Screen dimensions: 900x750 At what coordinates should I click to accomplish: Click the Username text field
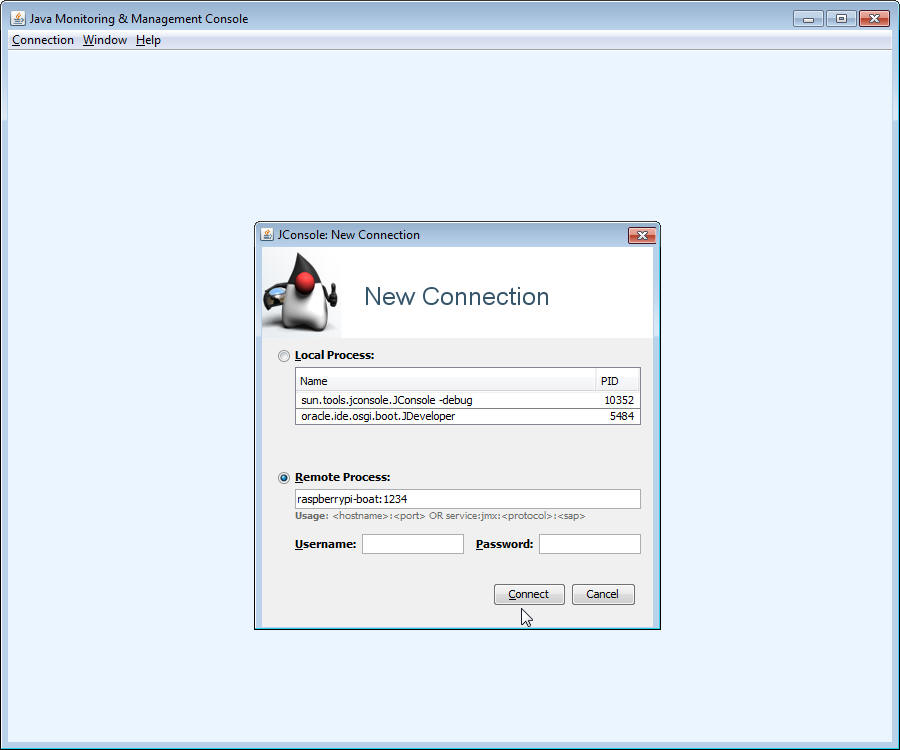[x=413, y=544]
